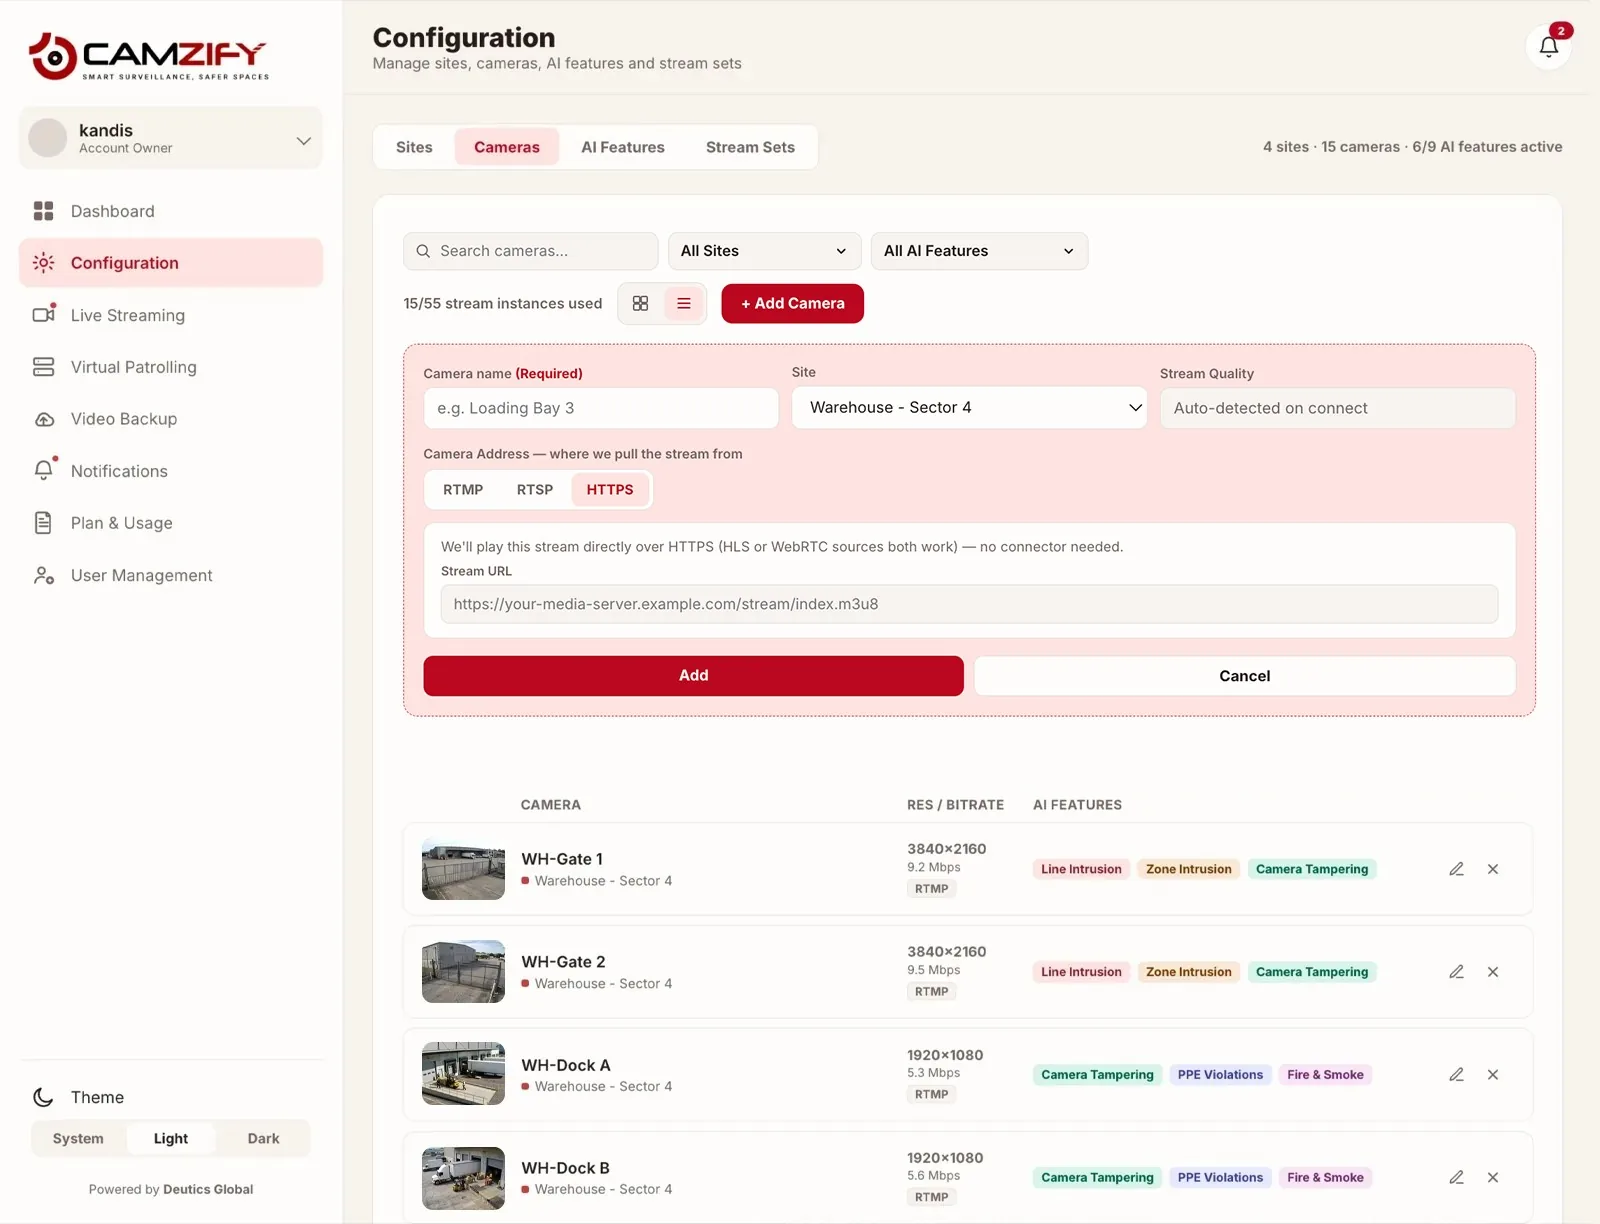
Task: Open the WH-Gate 1 camera thumbnail
Action: pos(463,869)
